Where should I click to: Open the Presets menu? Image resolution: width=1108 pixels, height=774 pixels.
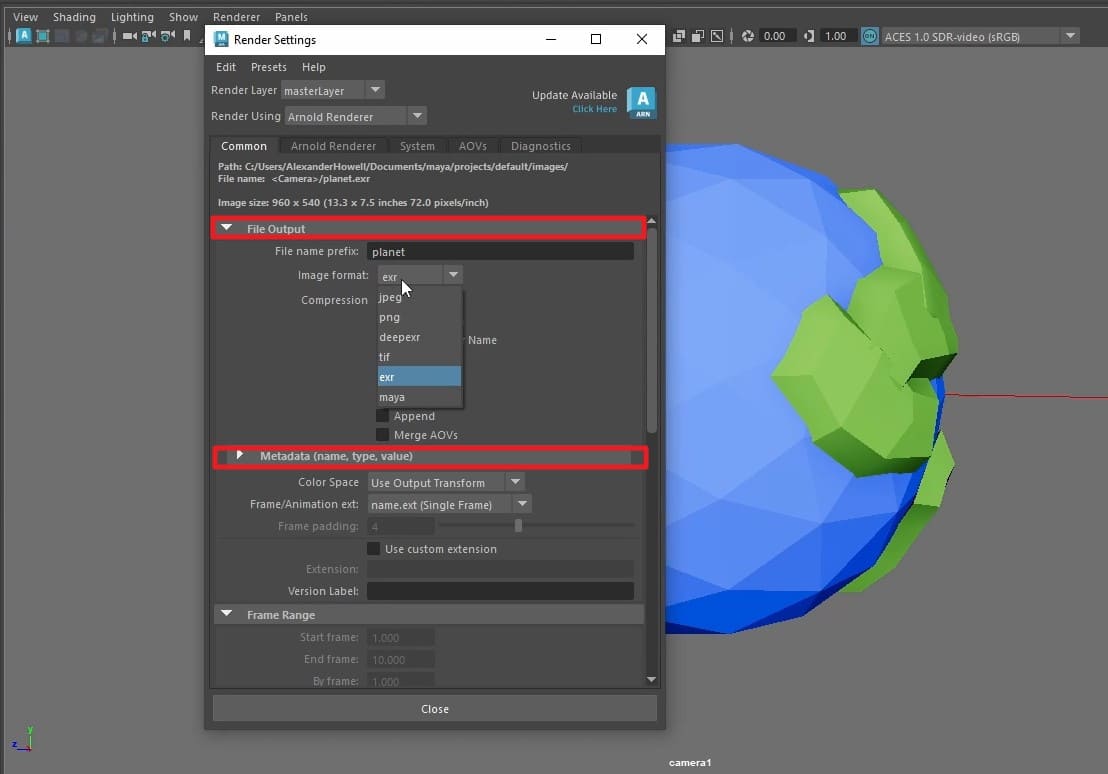tap(268, 67)
